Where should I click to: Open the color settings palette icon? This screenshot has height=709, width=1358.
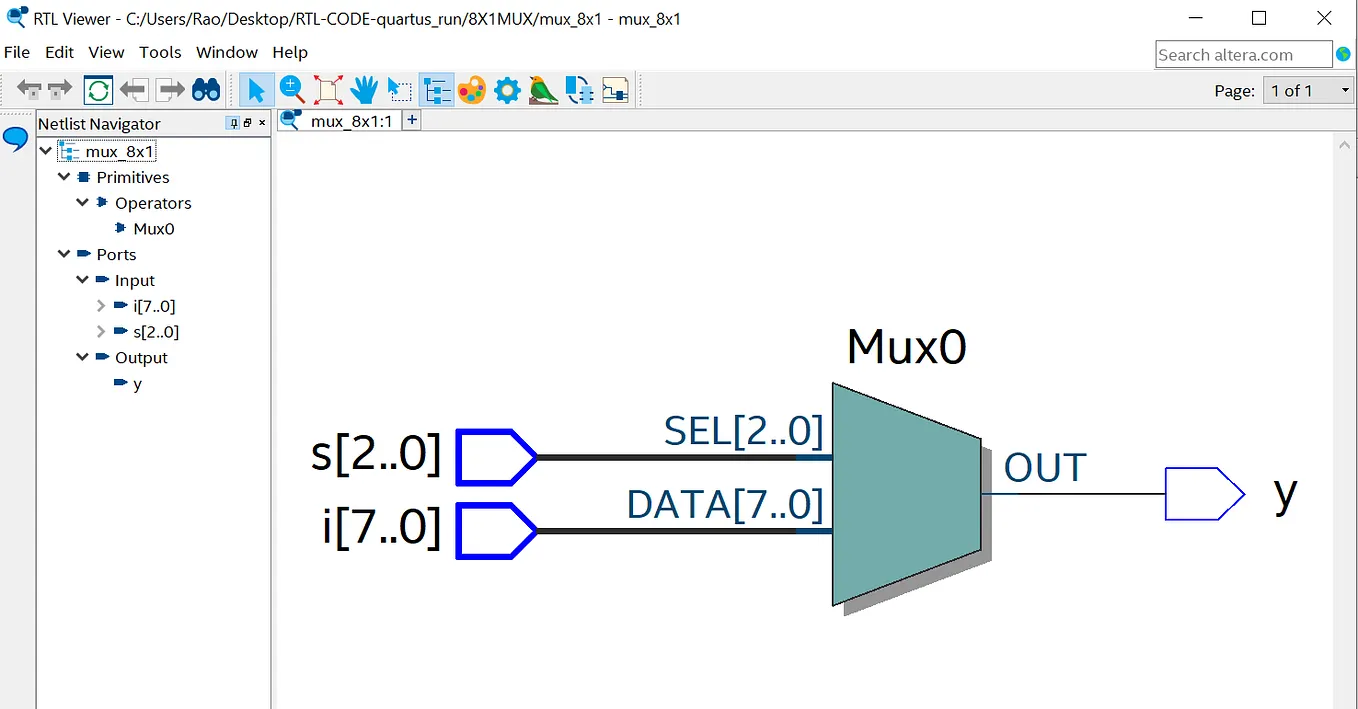(x=471, y=89)
